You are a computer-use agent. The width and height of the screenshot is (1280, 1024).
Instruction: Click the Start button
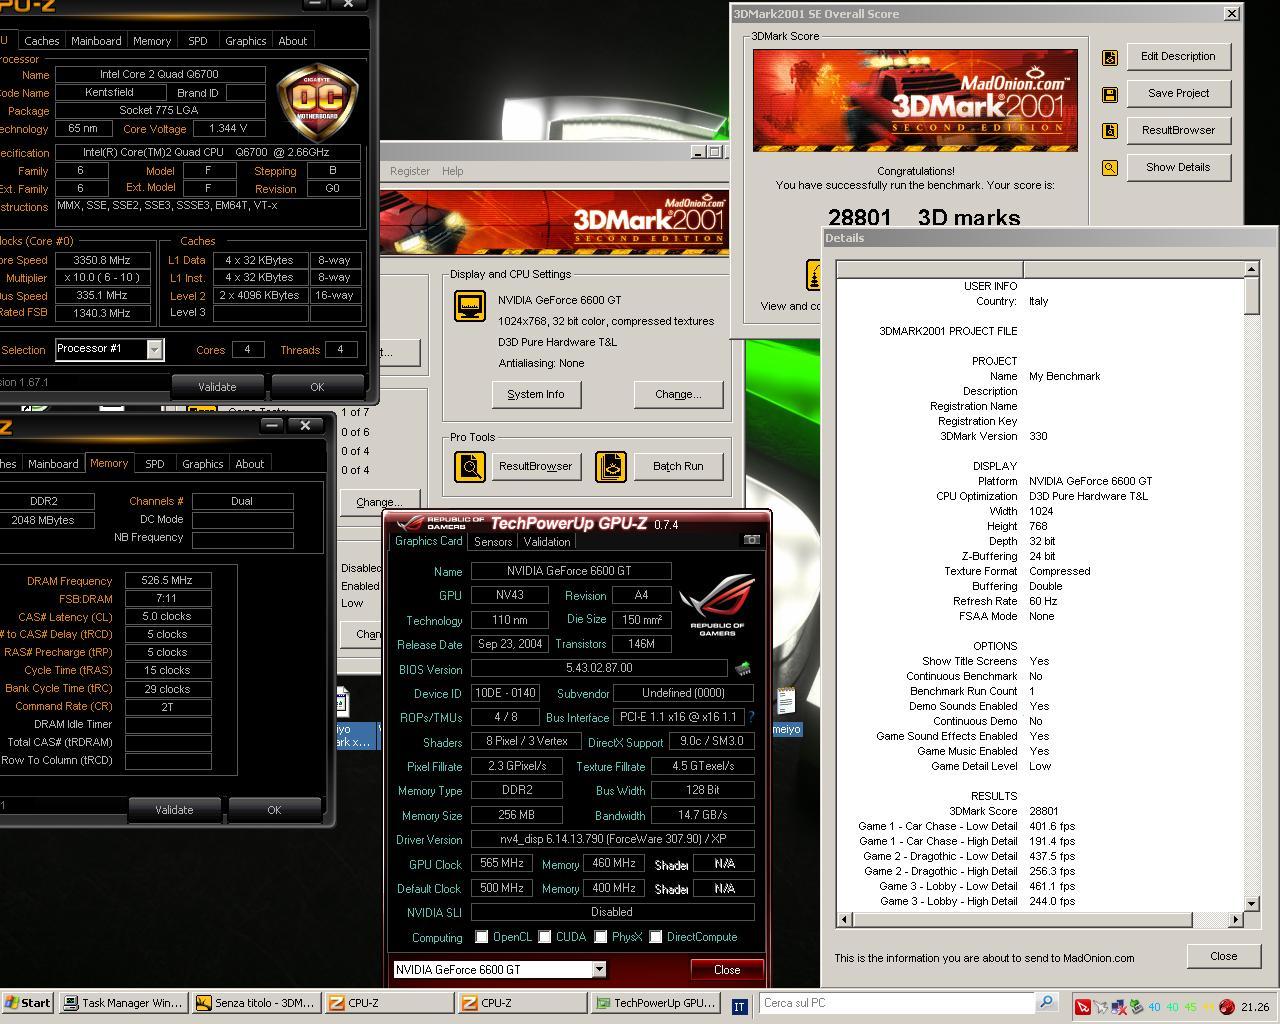click(28, 1003)
